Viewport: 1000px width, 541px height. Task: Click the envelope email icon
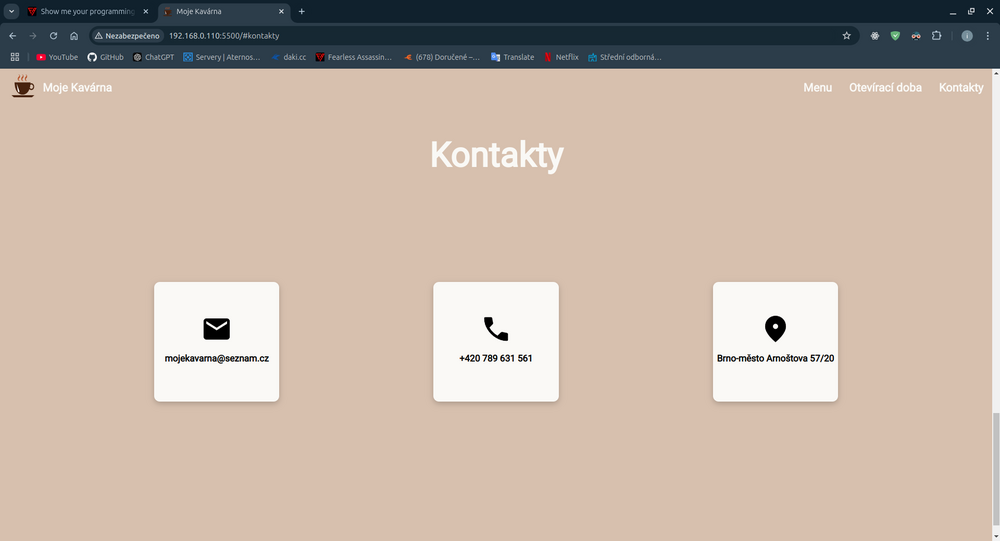216,329
